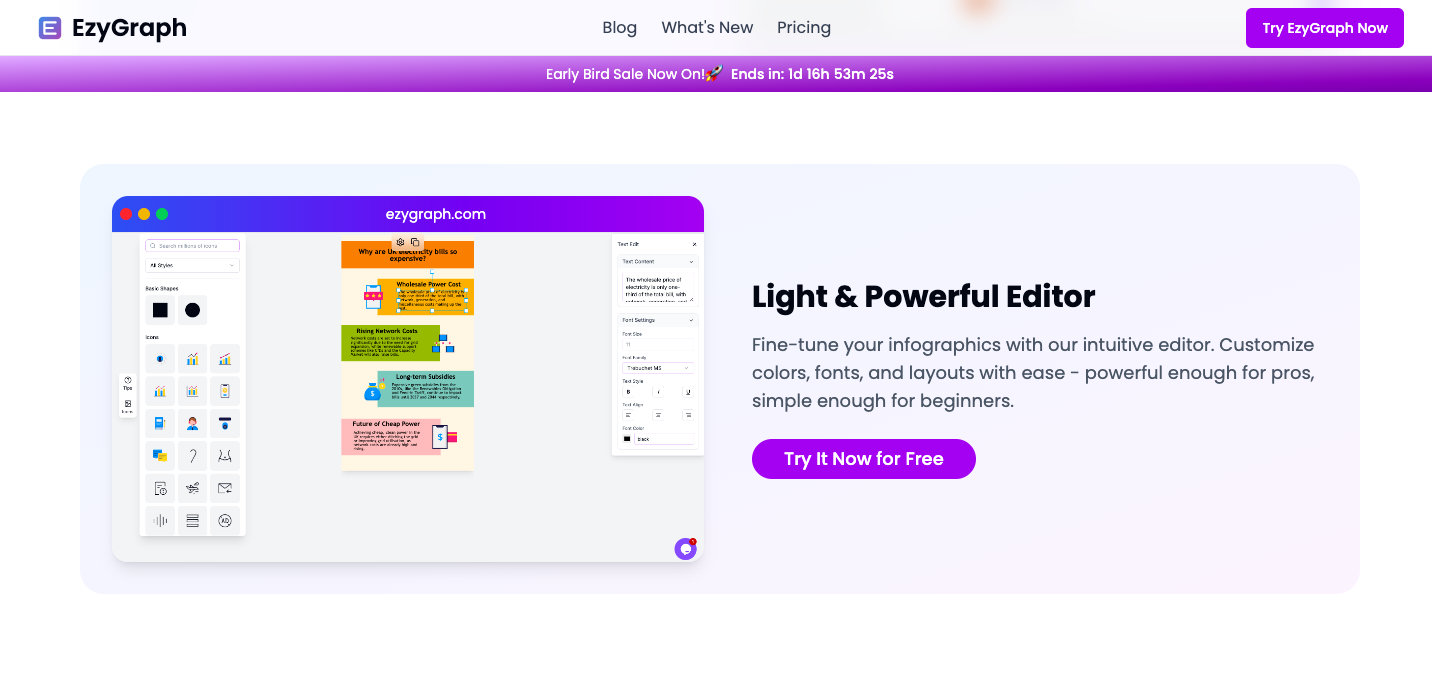Toggle bold text style
The width and height of the screenshot is (1432, 698).
[x=628, y=392]
